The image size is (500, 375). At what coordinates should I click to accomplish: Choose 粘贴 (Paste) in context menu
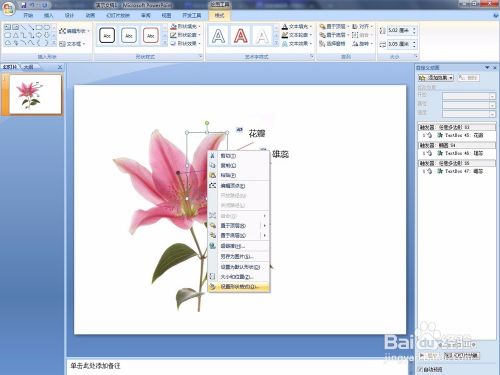pos(238,175)
